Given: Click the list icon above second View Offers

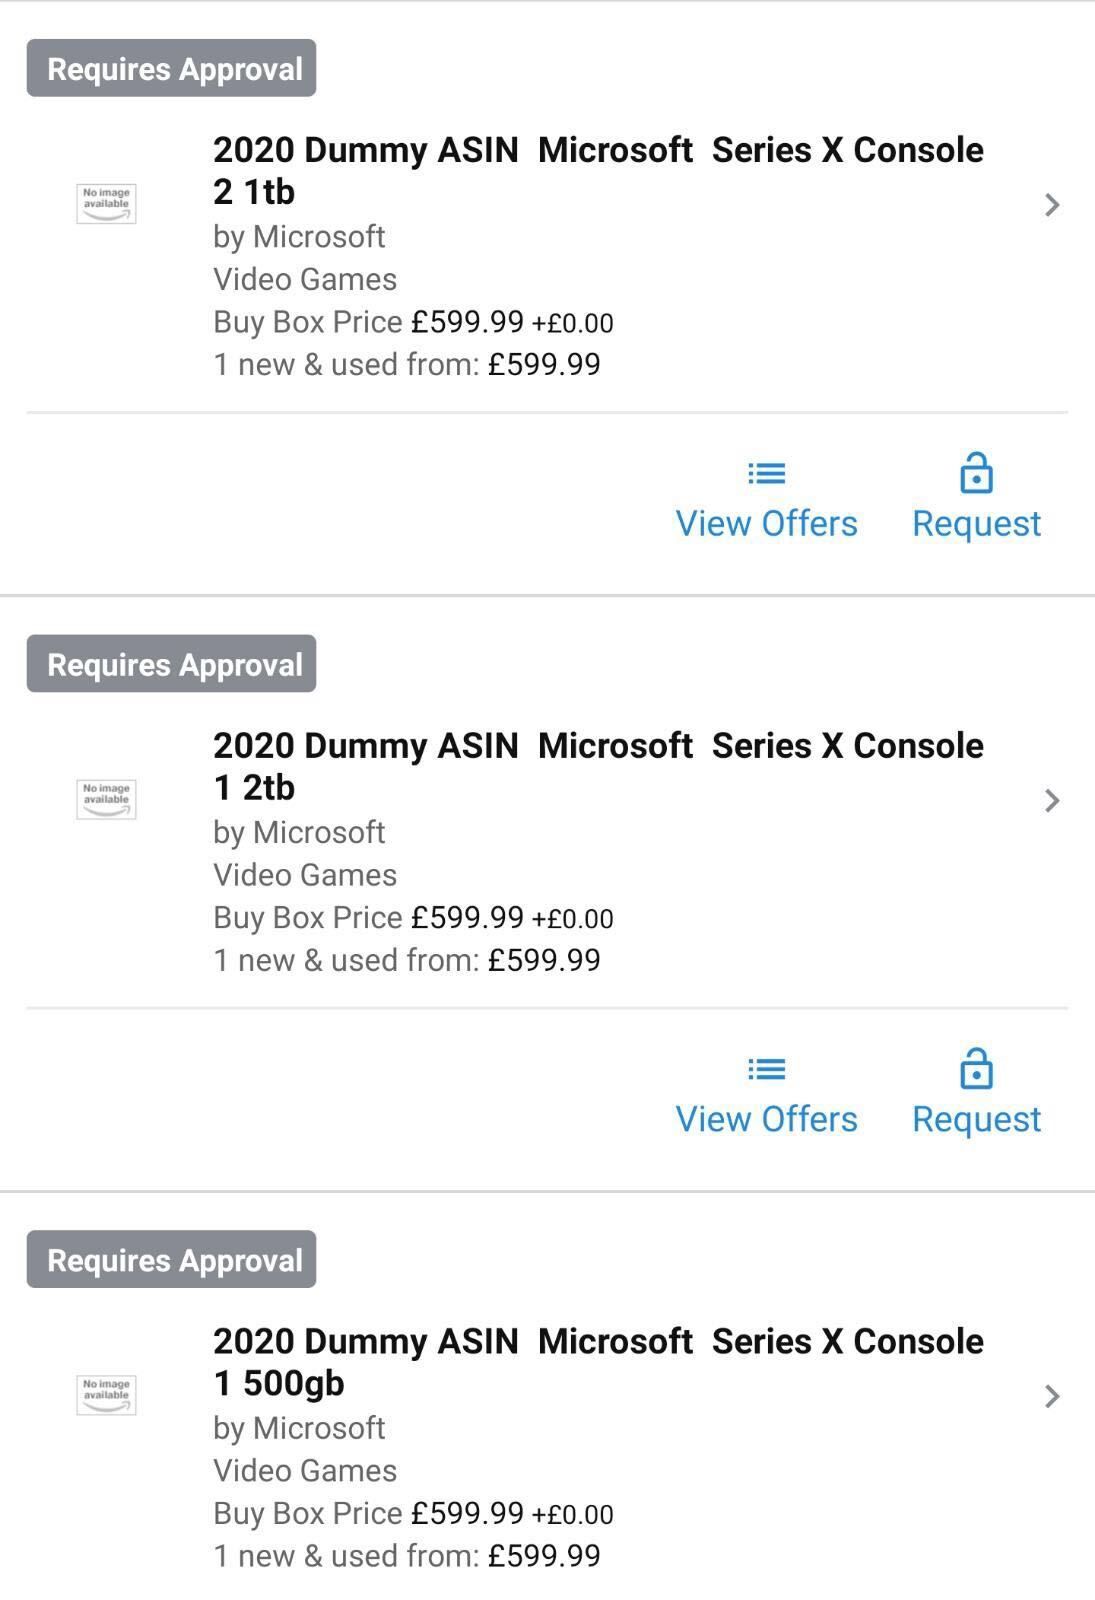Looking at the screenshot, I should [766, 1069].
